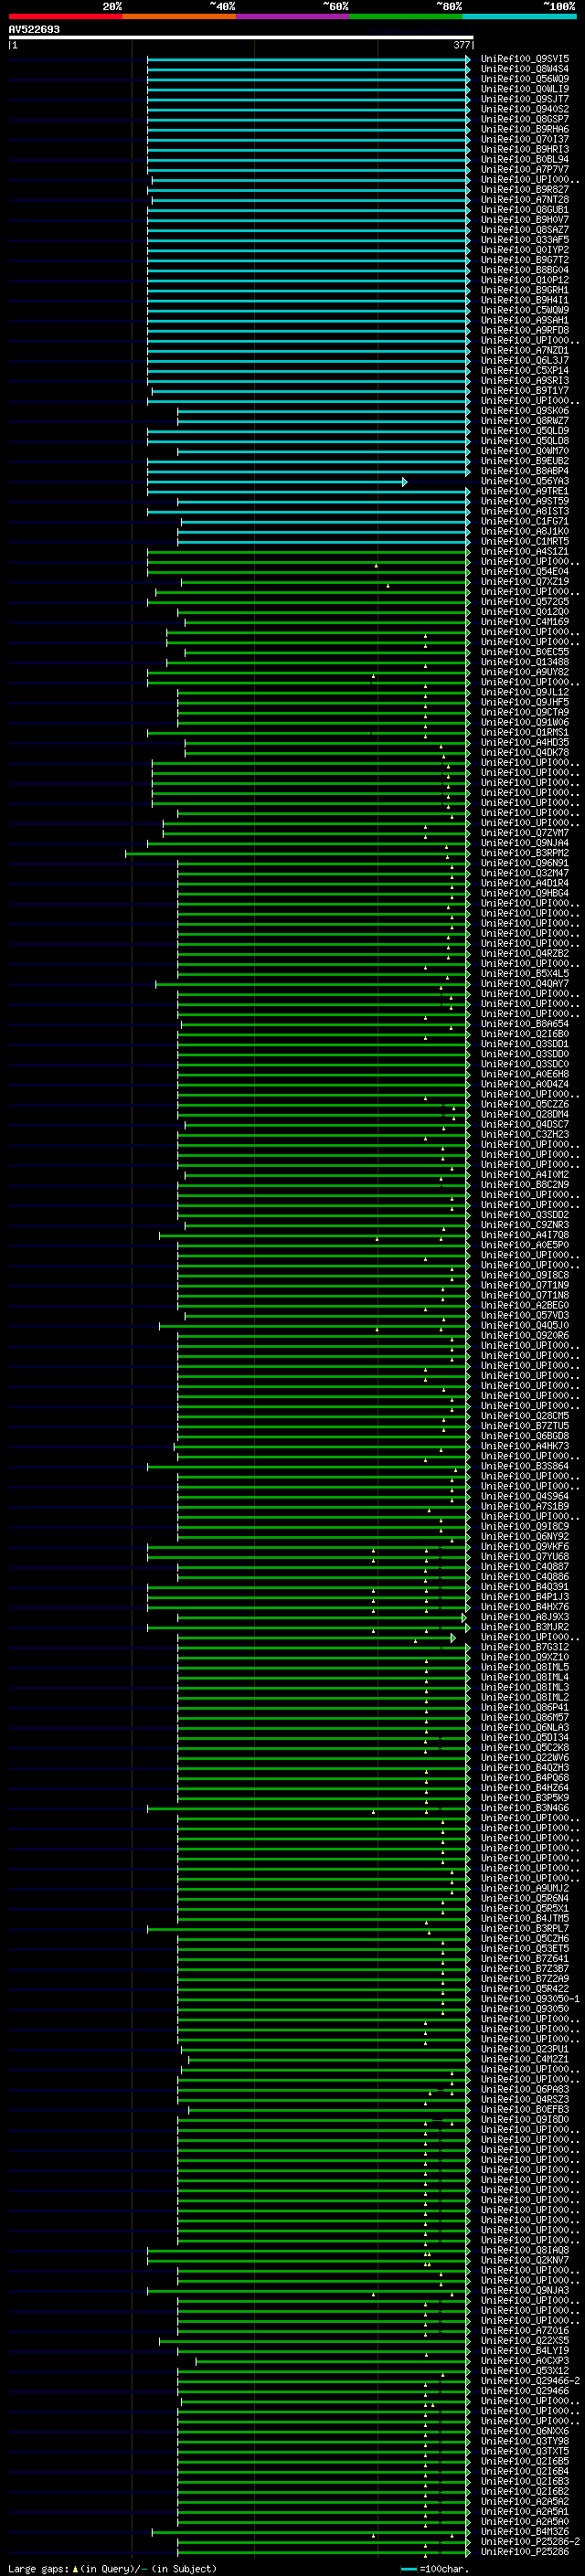Select the UniRef100_A0CXP3 label
The width and height of the screenshot is (585, 2576).
(525, 2361)
